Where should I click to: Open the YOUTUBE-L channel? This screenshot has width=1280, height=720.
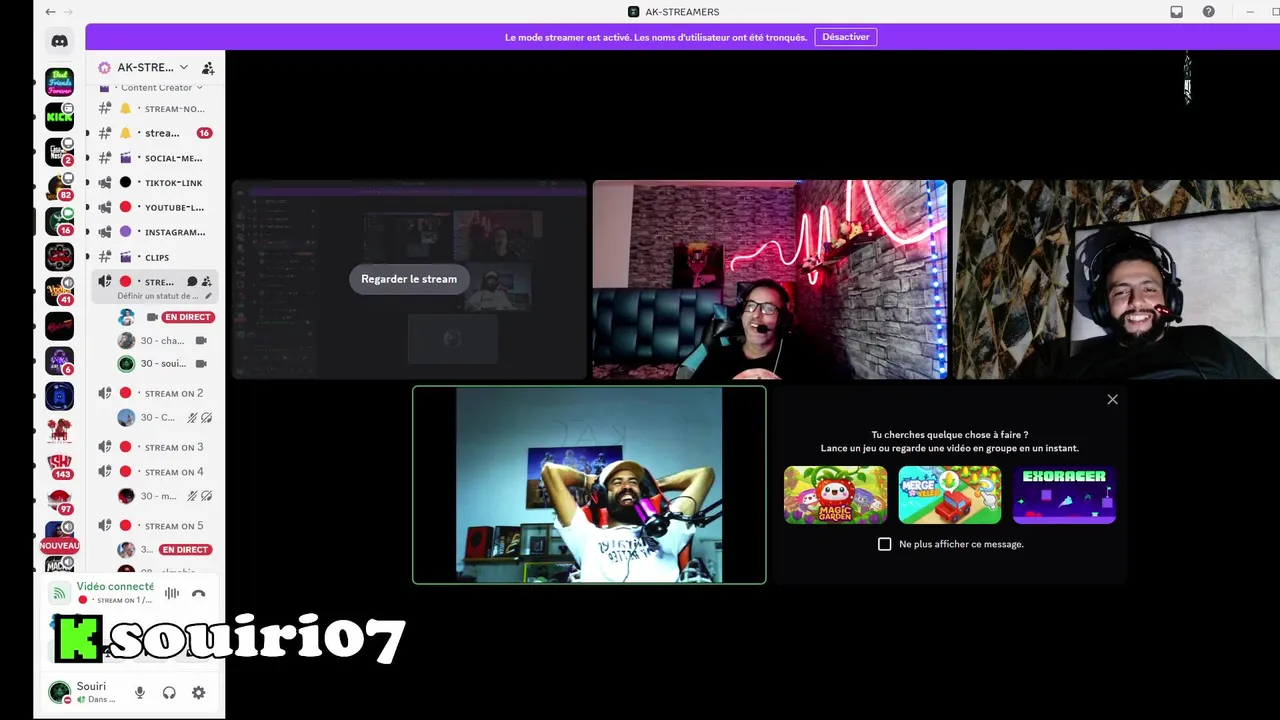(x=155, y=207)
